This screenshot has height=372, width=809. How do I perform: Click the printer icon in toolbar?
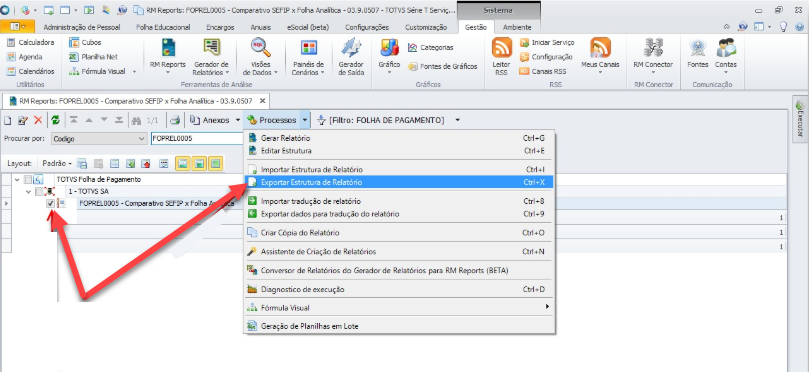click(175, 120)
